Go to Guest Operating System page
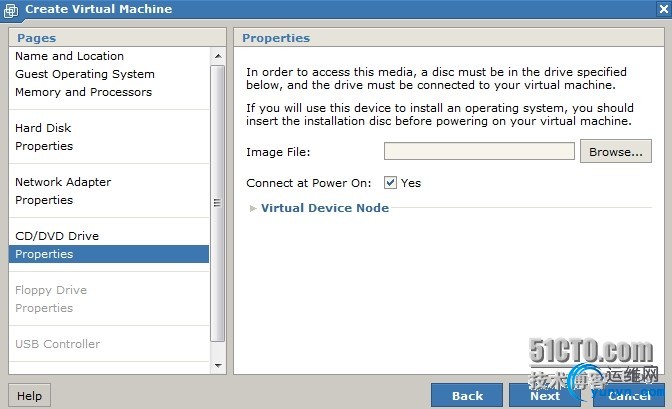Viewport: 672px width, 409px height. (85, 74)
